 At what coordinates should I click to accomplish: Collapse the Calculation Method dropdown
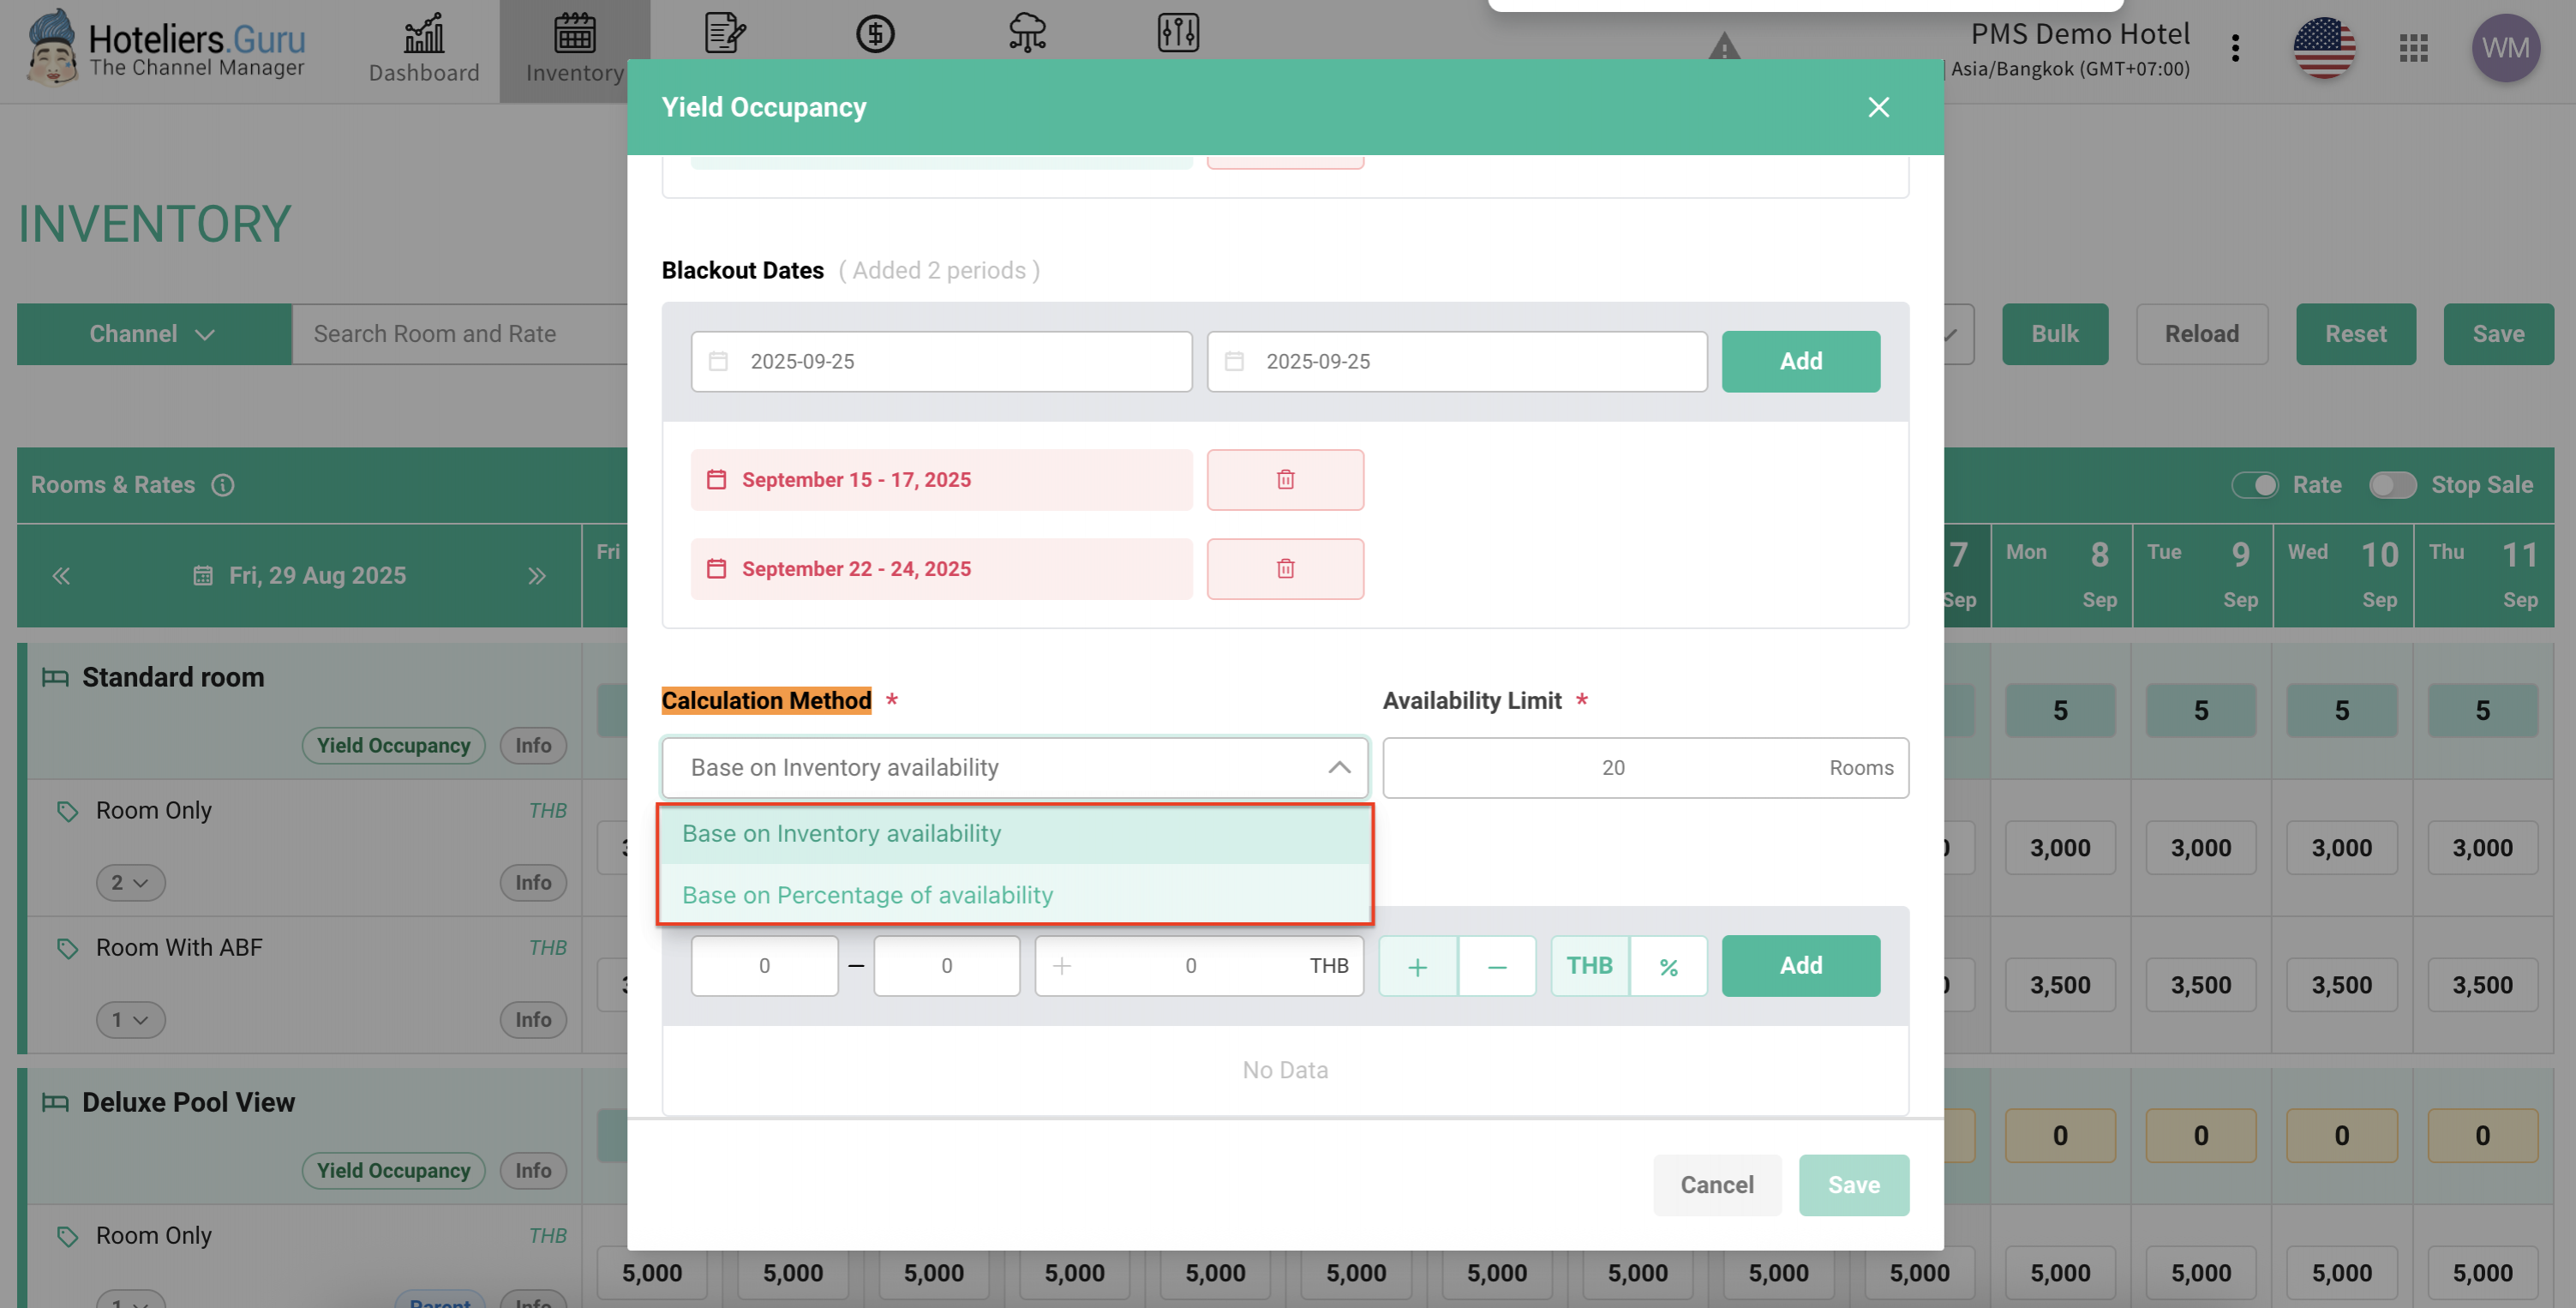pos(1338,767)
